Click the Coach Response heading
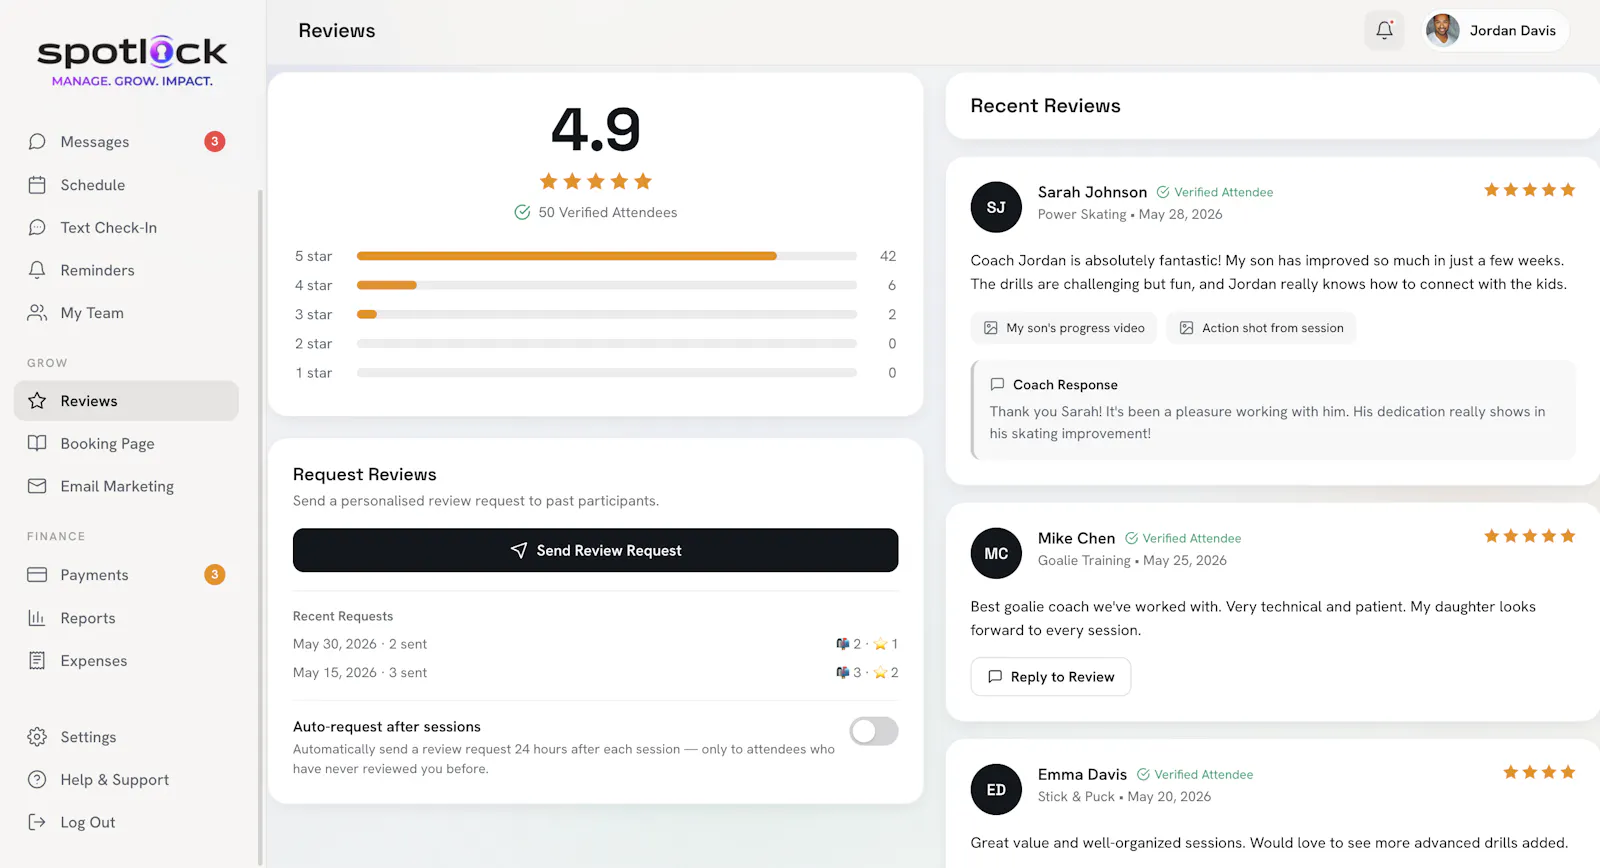This screenshot has height=868, width=1600. click(x=1065, y=385)
